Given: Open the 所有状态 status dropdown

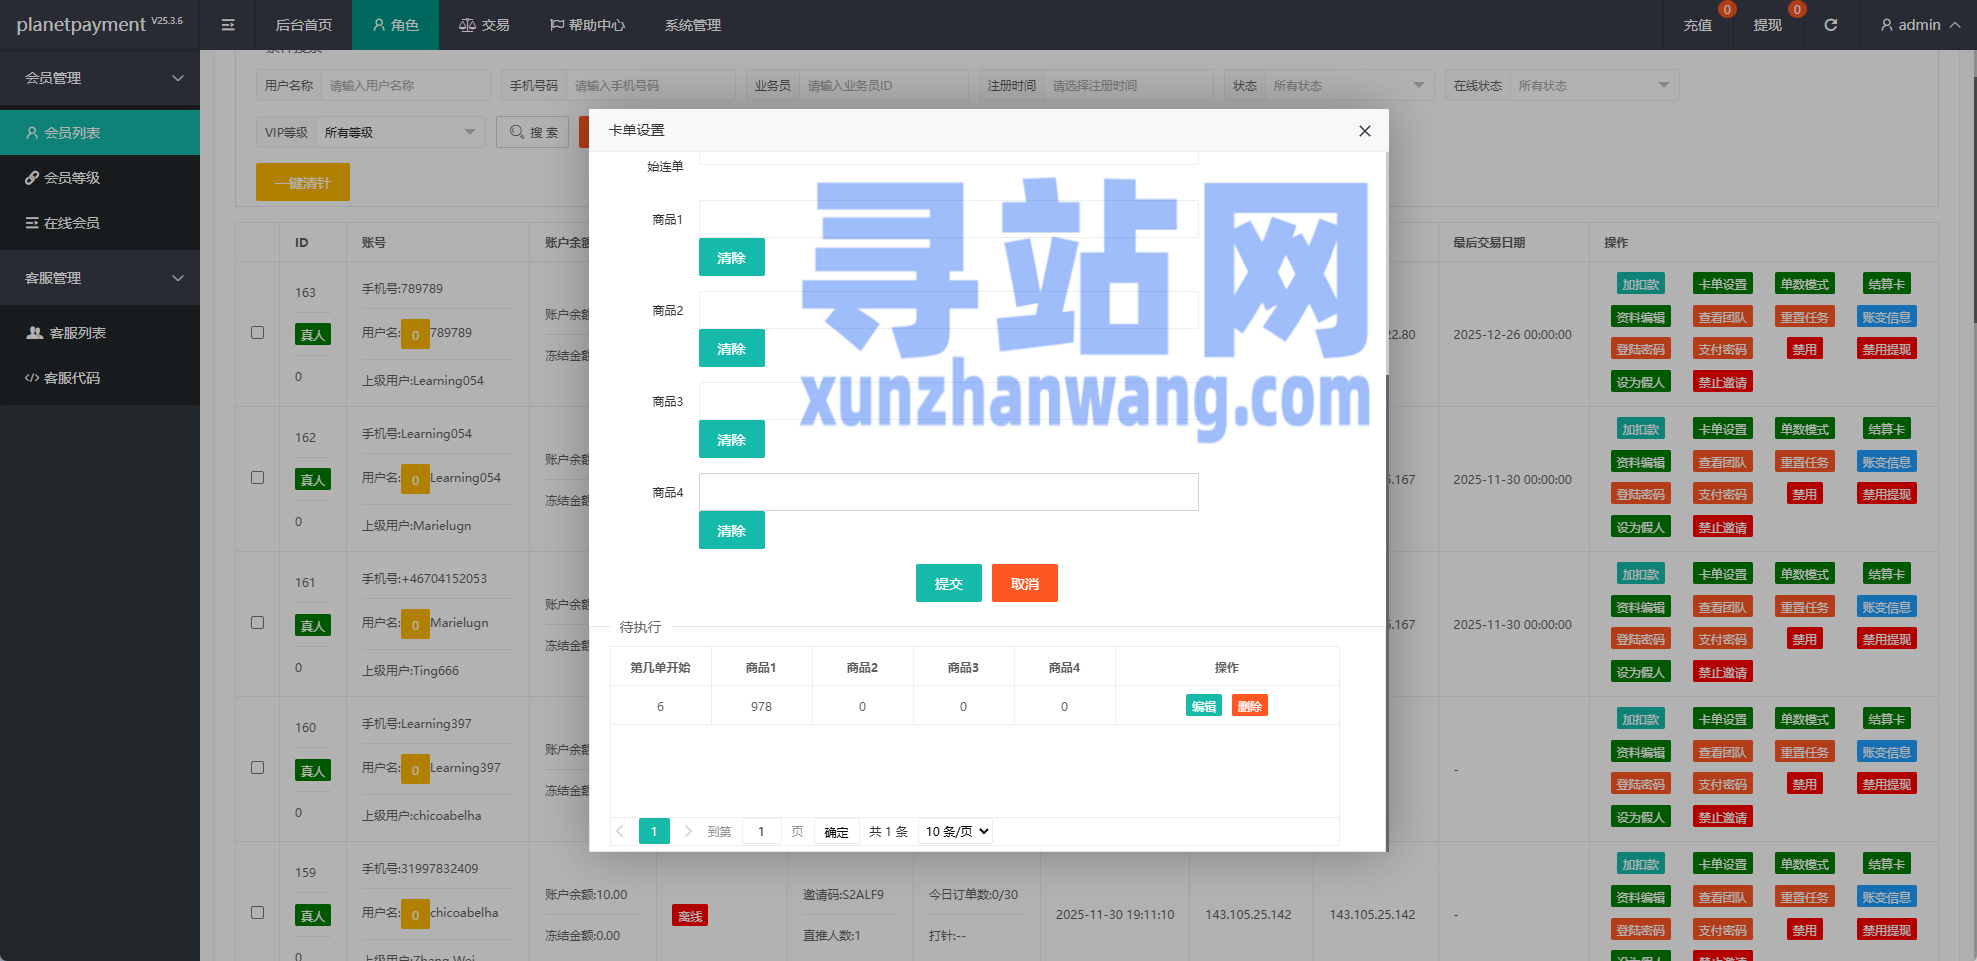Looking at the screenshot, I should coord(1349,85).
